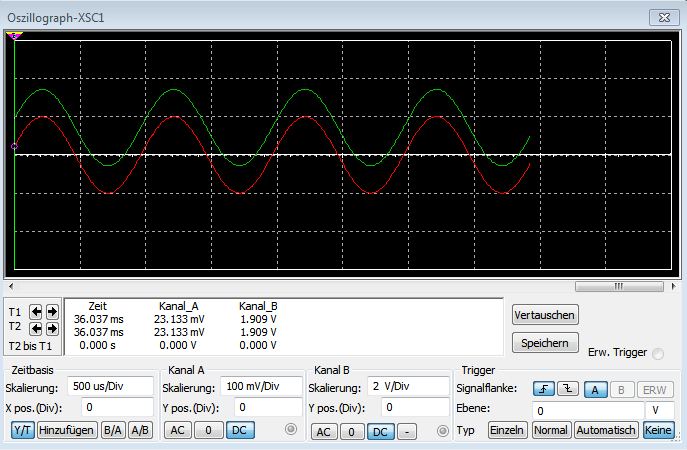
Task: Enable the Erw. Trigger radio button
Action: click(x=658, y=353)
